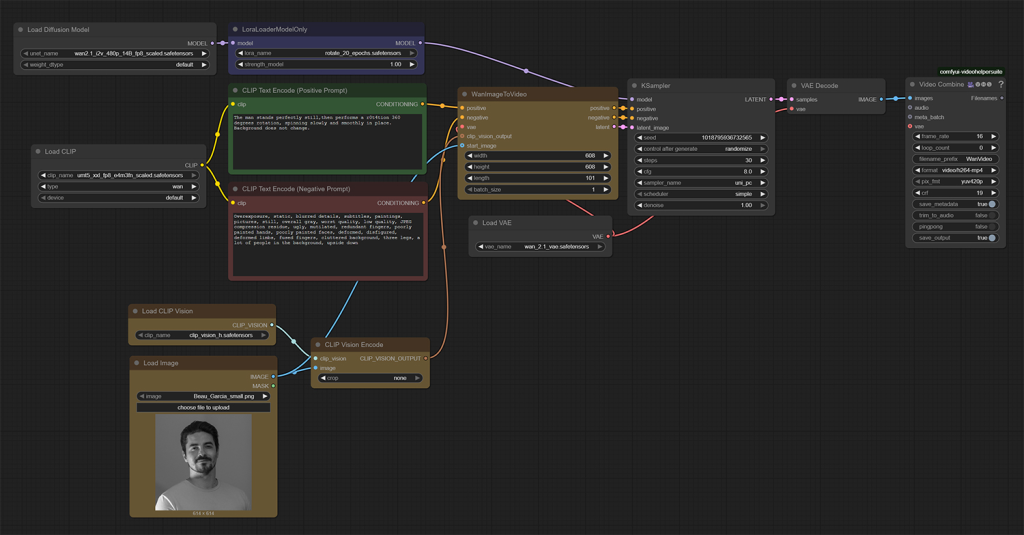The width and height of the screenshot is (1024, 535).
Task: Collapse the KSampler node using its title dot
Action: 635,86
